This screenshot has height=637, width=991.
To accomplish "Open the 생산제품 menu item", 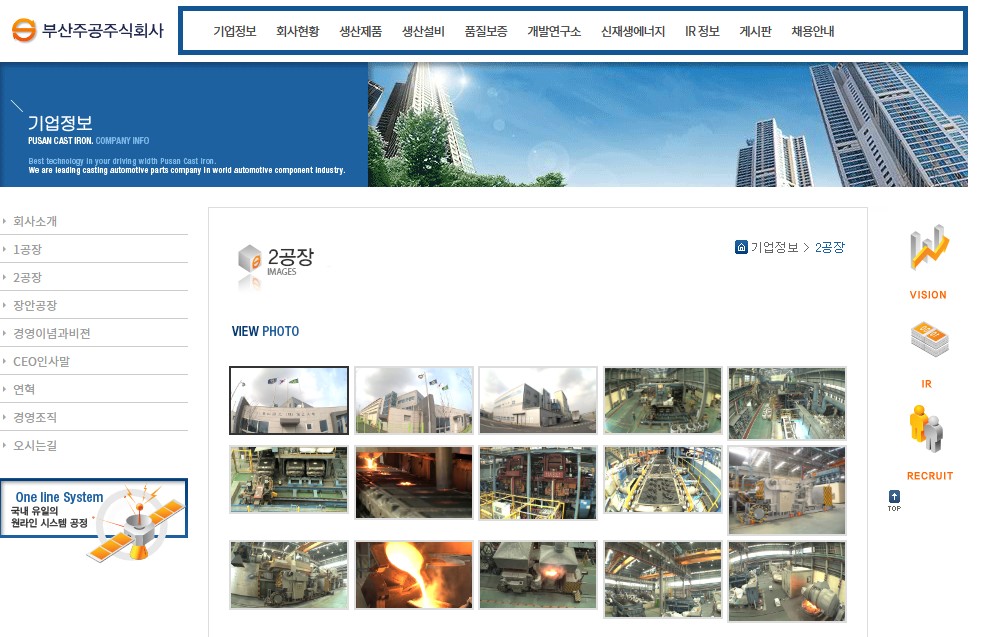I will 360,31.
